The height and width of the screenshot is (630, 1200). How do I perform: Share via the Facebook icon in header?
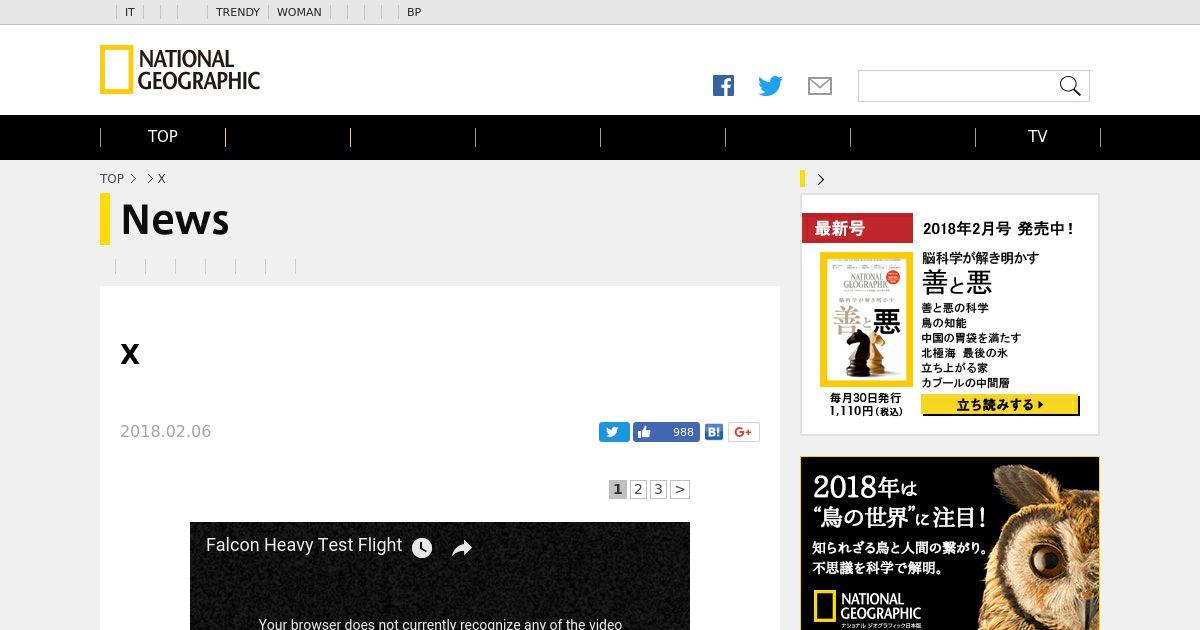pyautogui.click(x=723, y=86)
